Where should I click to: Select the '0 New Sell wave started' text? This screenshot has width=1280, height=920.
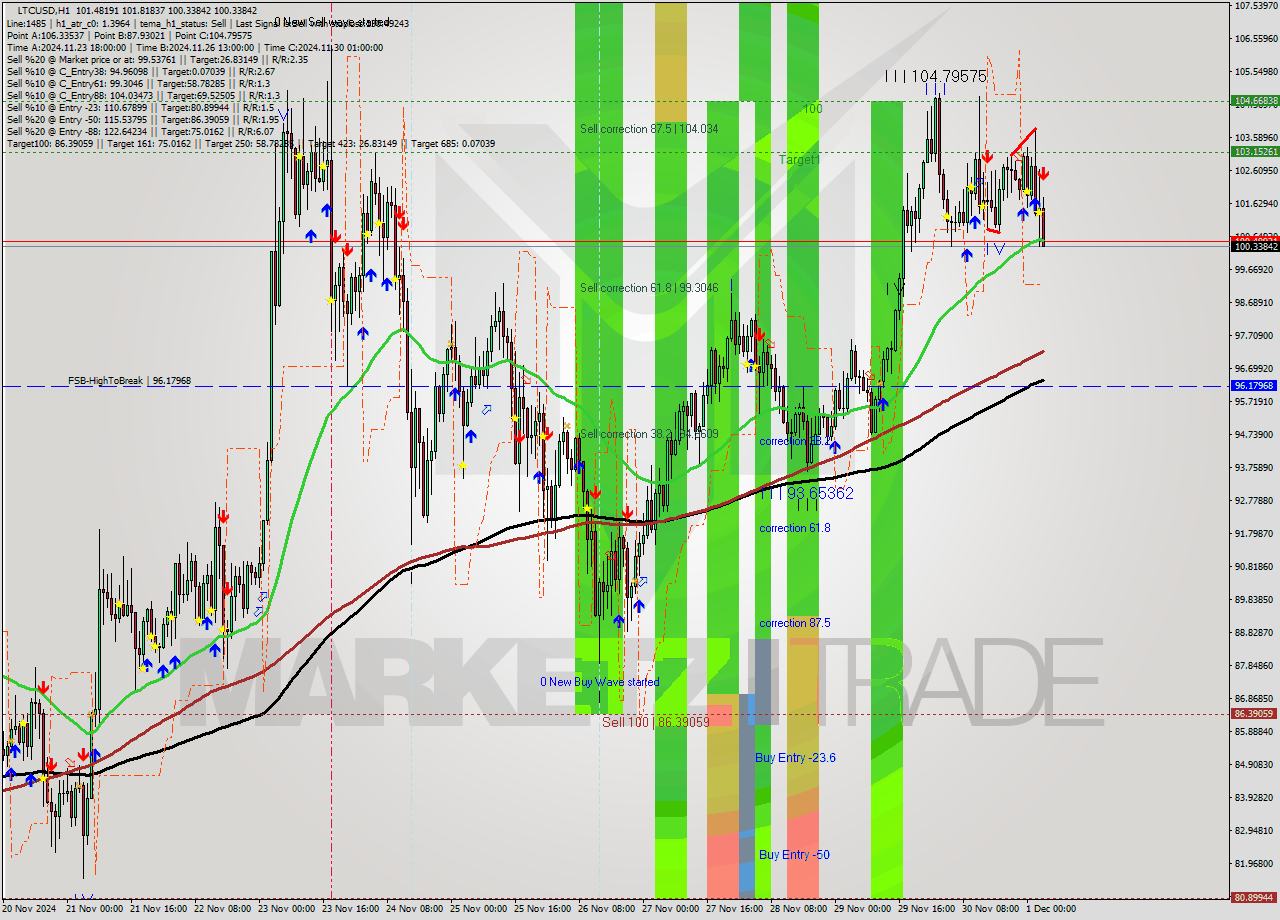(x=334, y=22)
